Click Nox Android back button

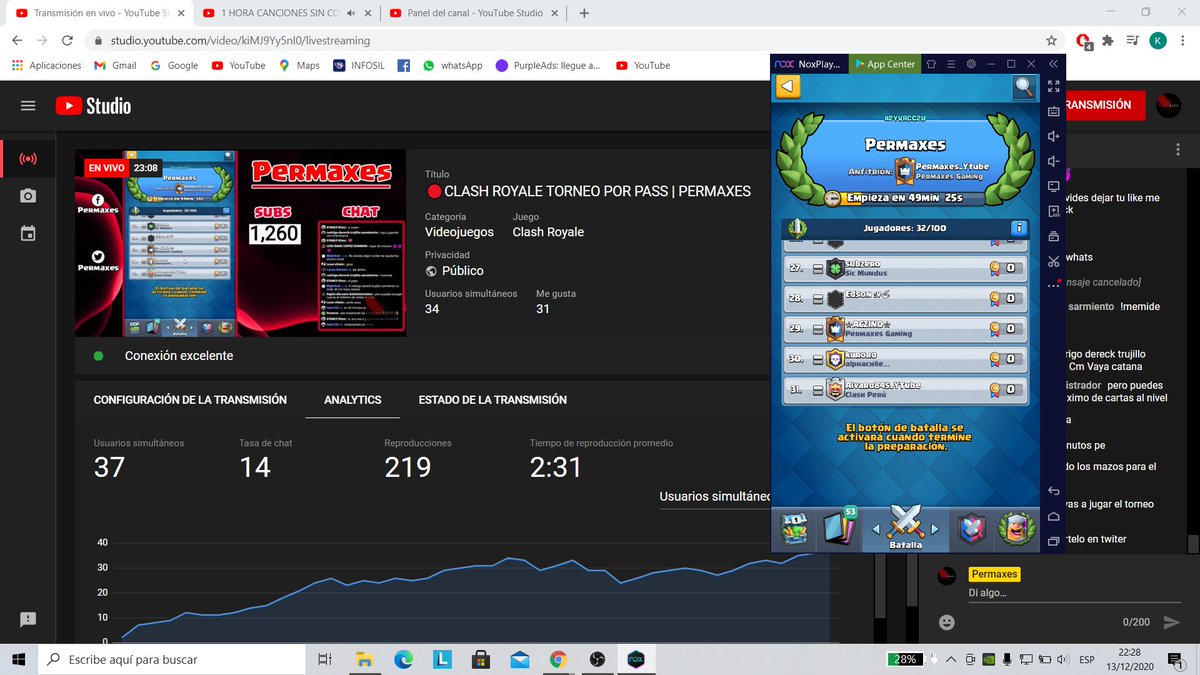click(x=1053, y=491)
